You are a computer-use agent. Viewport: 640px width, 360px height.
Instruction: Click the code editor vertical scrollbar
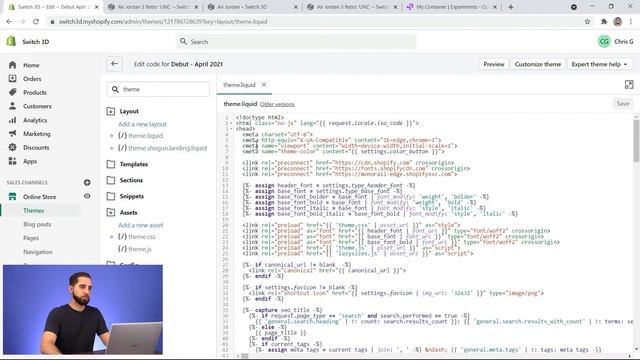636,141
